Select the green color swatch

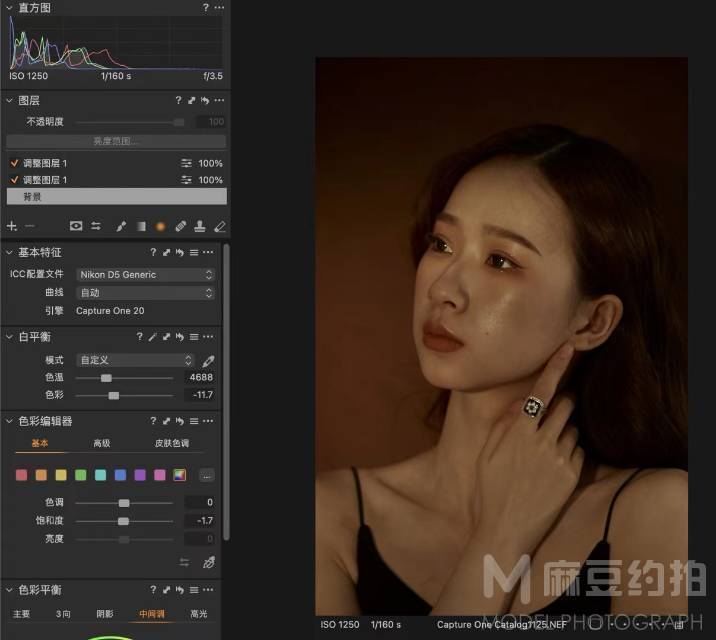(81, 475)
